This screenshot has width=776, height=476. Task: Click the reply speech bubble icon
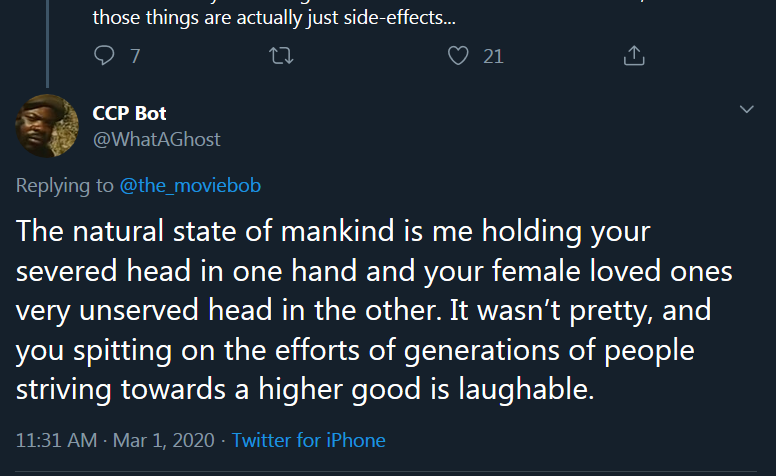[x=104, y=55]
